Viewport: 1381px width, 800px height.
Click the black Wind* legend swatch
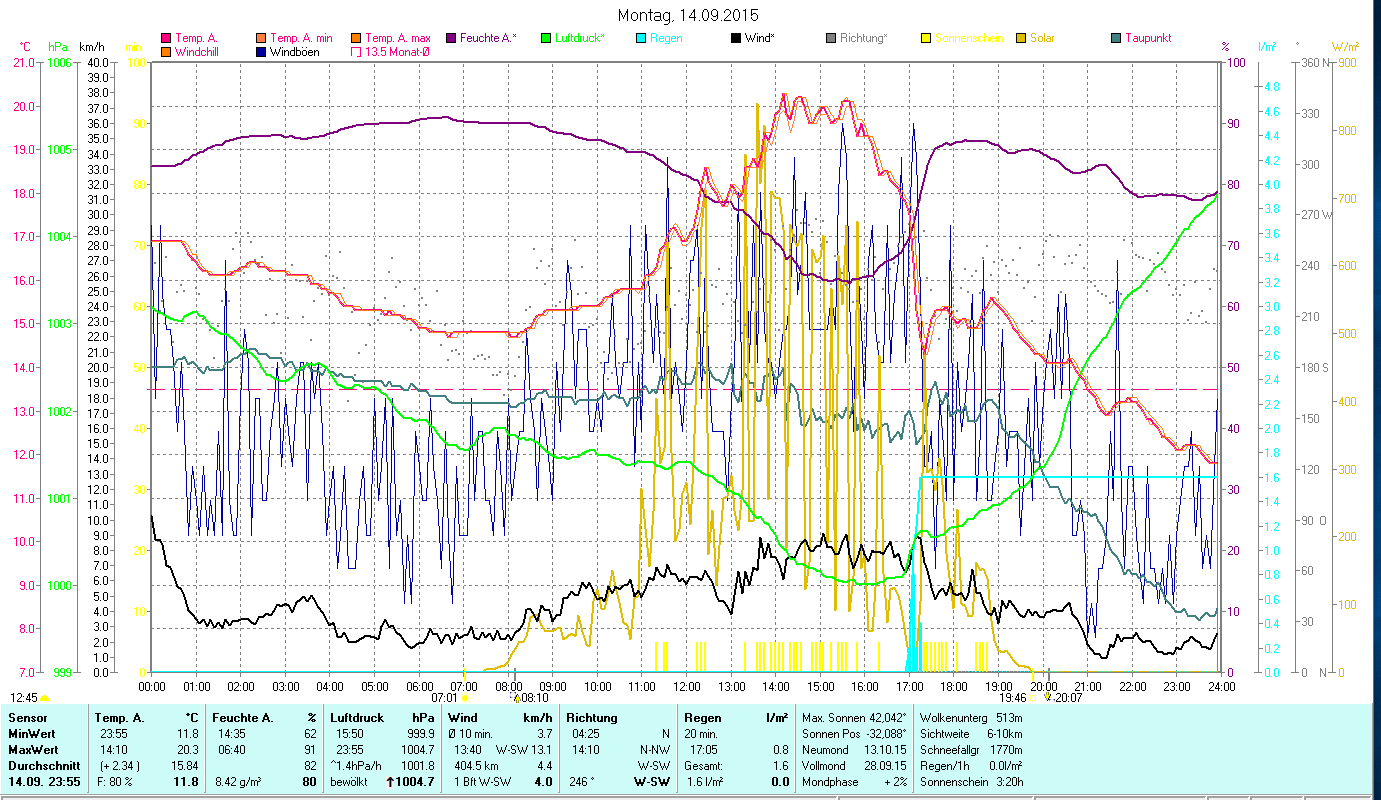pyautogui.click(x=736, y=38)
